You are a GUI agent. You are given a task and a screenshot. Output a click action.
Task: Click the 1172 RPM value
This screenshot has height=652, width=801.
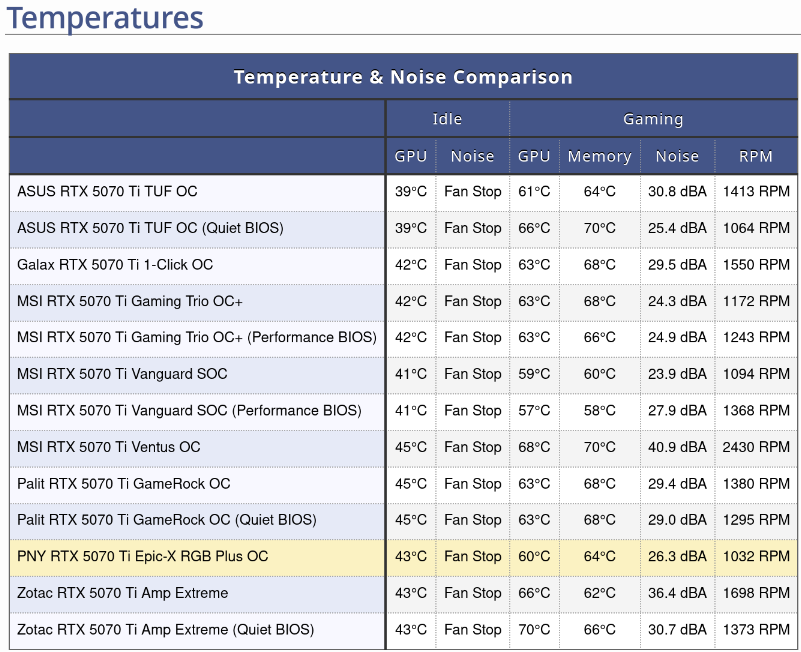tap(756, 301)
